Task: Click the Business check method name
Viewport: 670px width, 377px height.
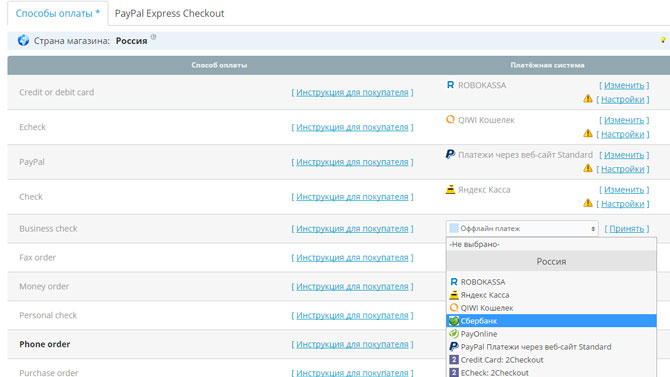Action: tap(48, 229)
